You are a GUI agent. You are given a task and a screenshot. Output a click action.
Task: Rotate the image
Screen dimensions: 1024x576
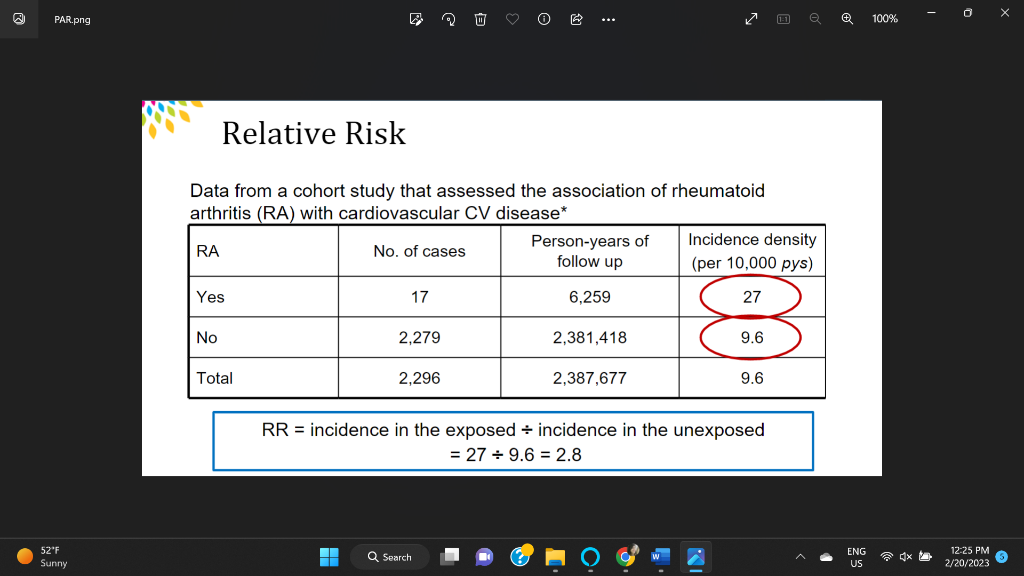point(448,18)
